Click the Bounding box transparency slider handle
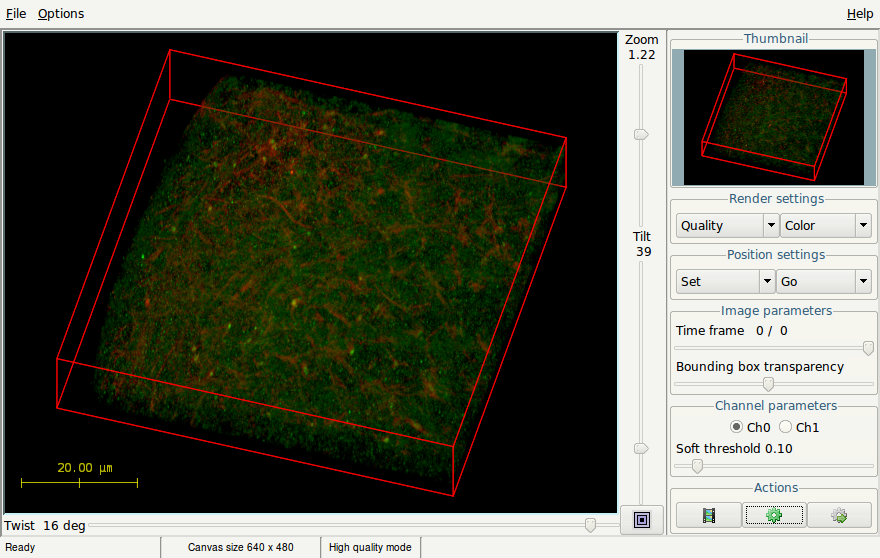 click(768, 384)
